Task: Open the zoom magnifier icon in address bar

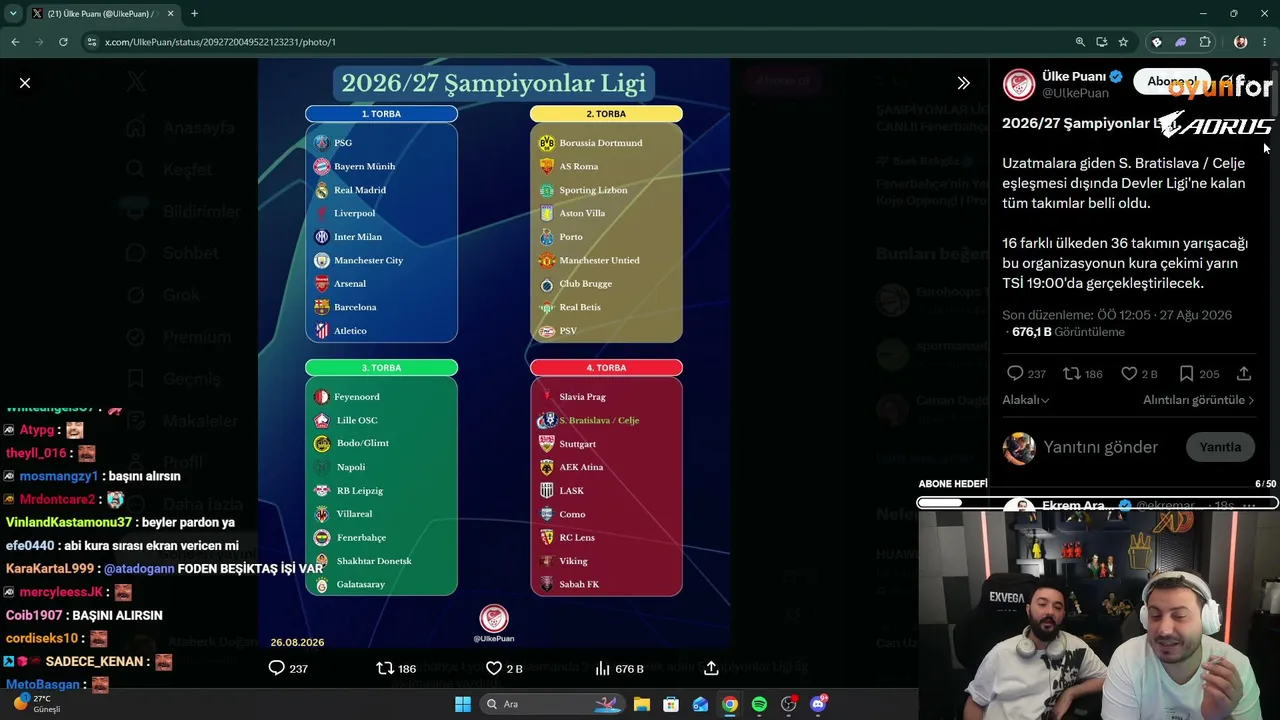Action: 1080,42
